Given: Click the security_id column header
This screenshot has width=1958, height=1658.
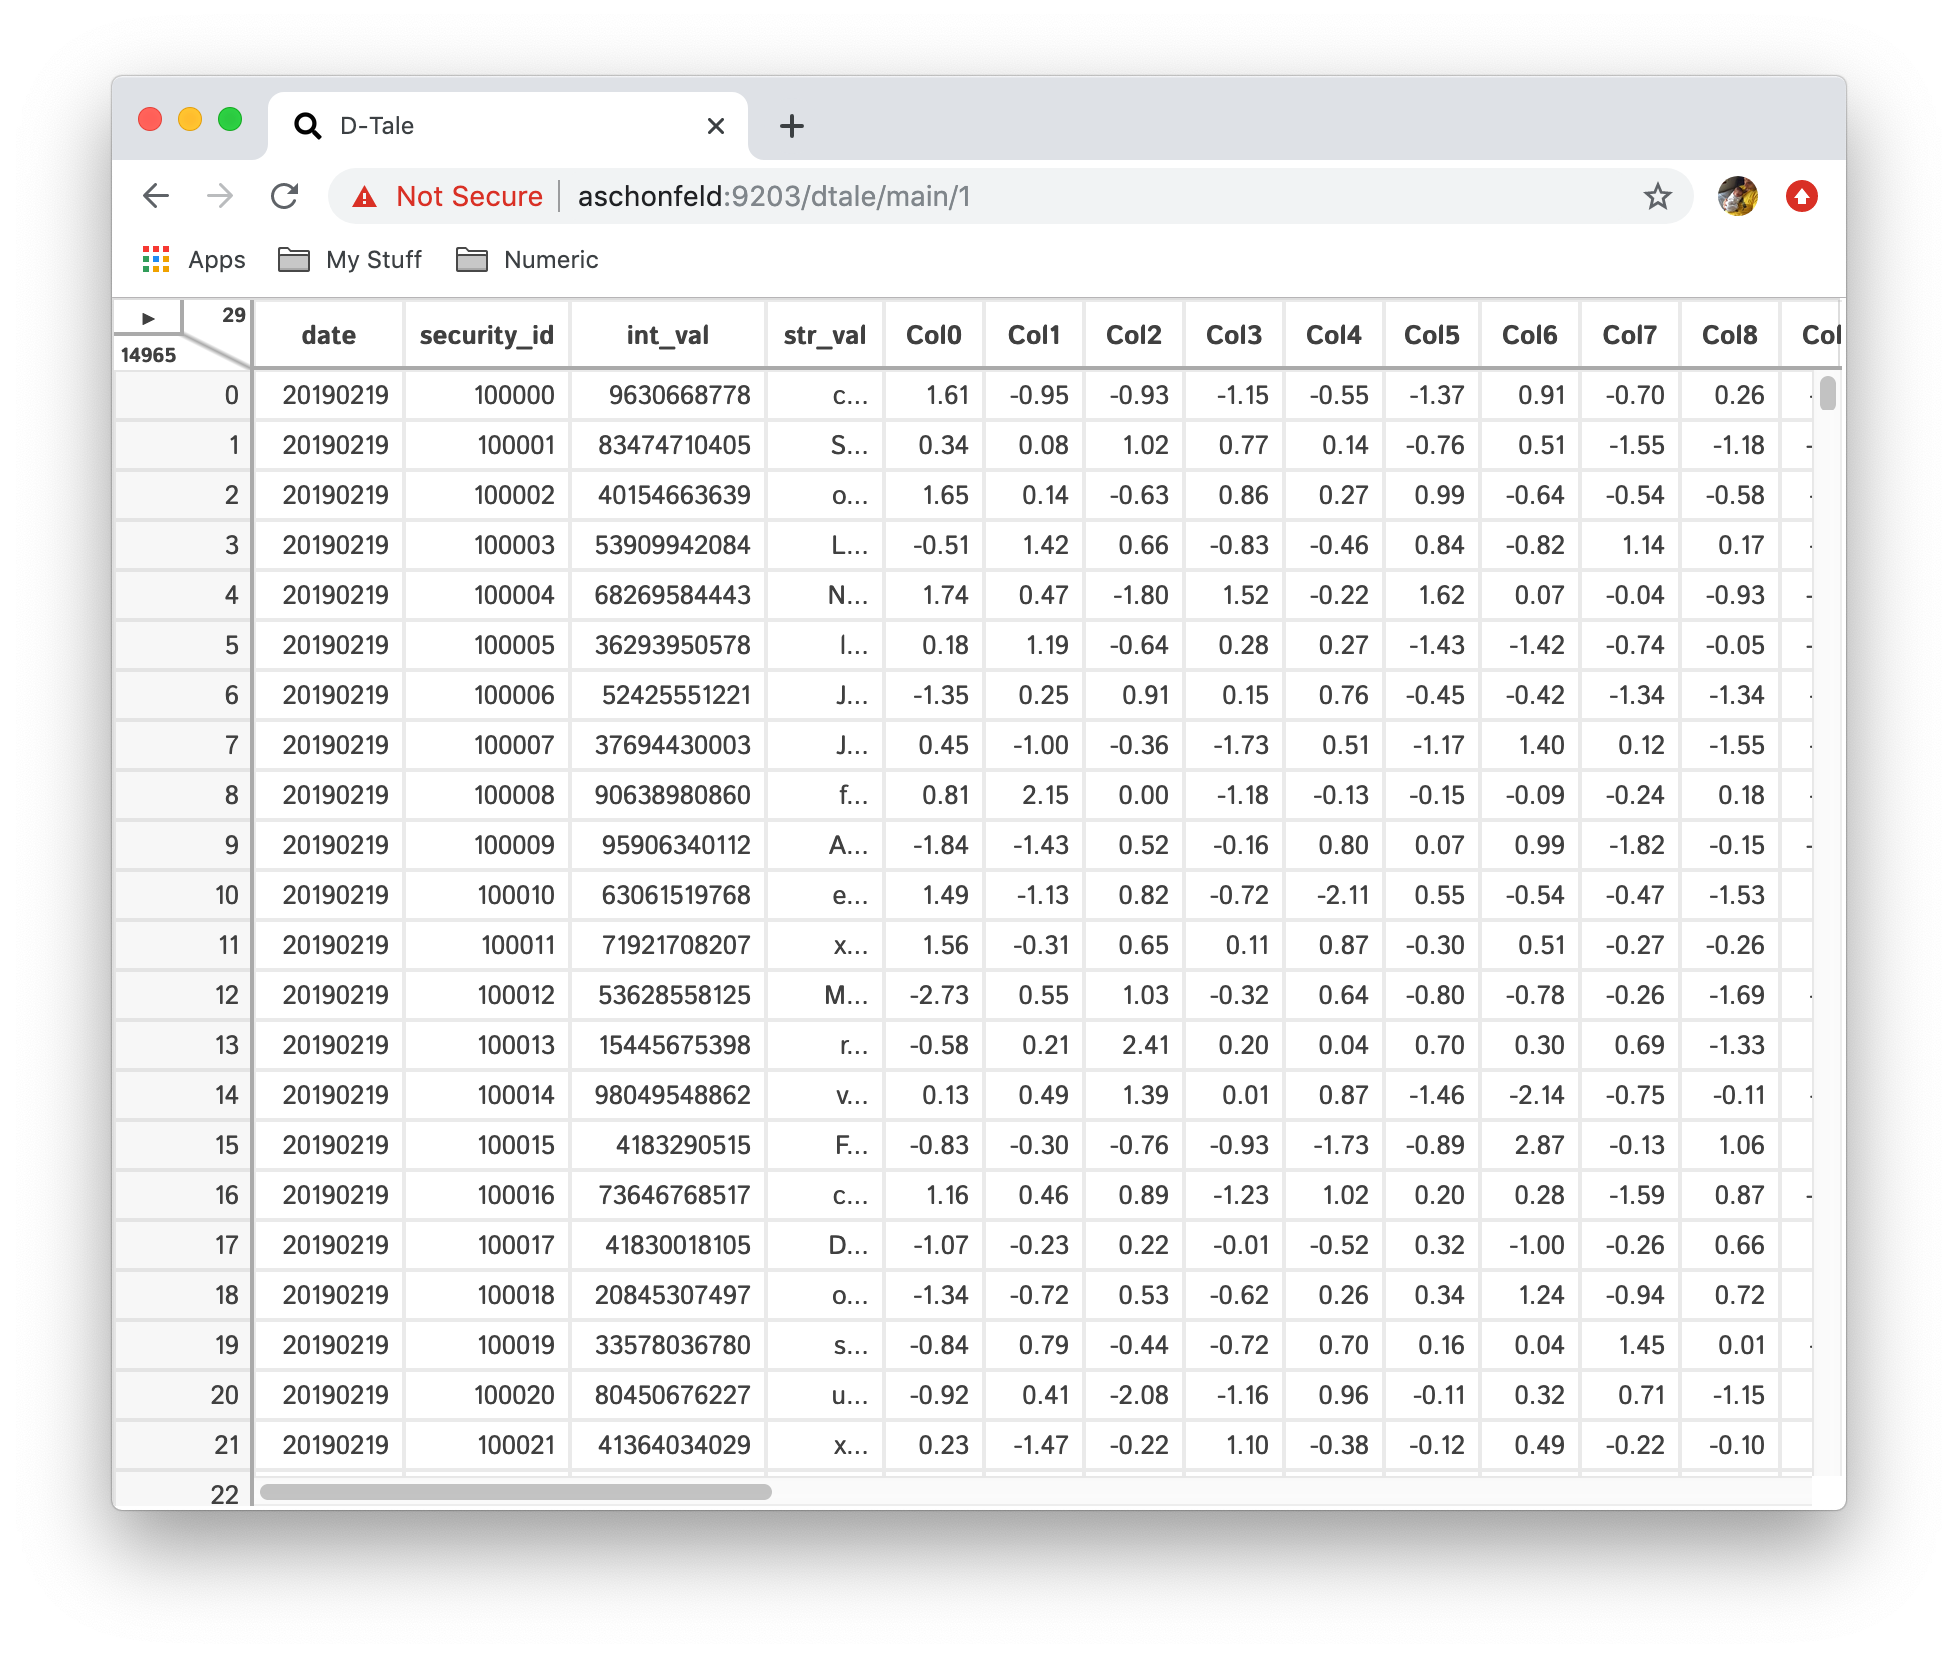Looking at the screenshot, I should (x=486, y=335).
